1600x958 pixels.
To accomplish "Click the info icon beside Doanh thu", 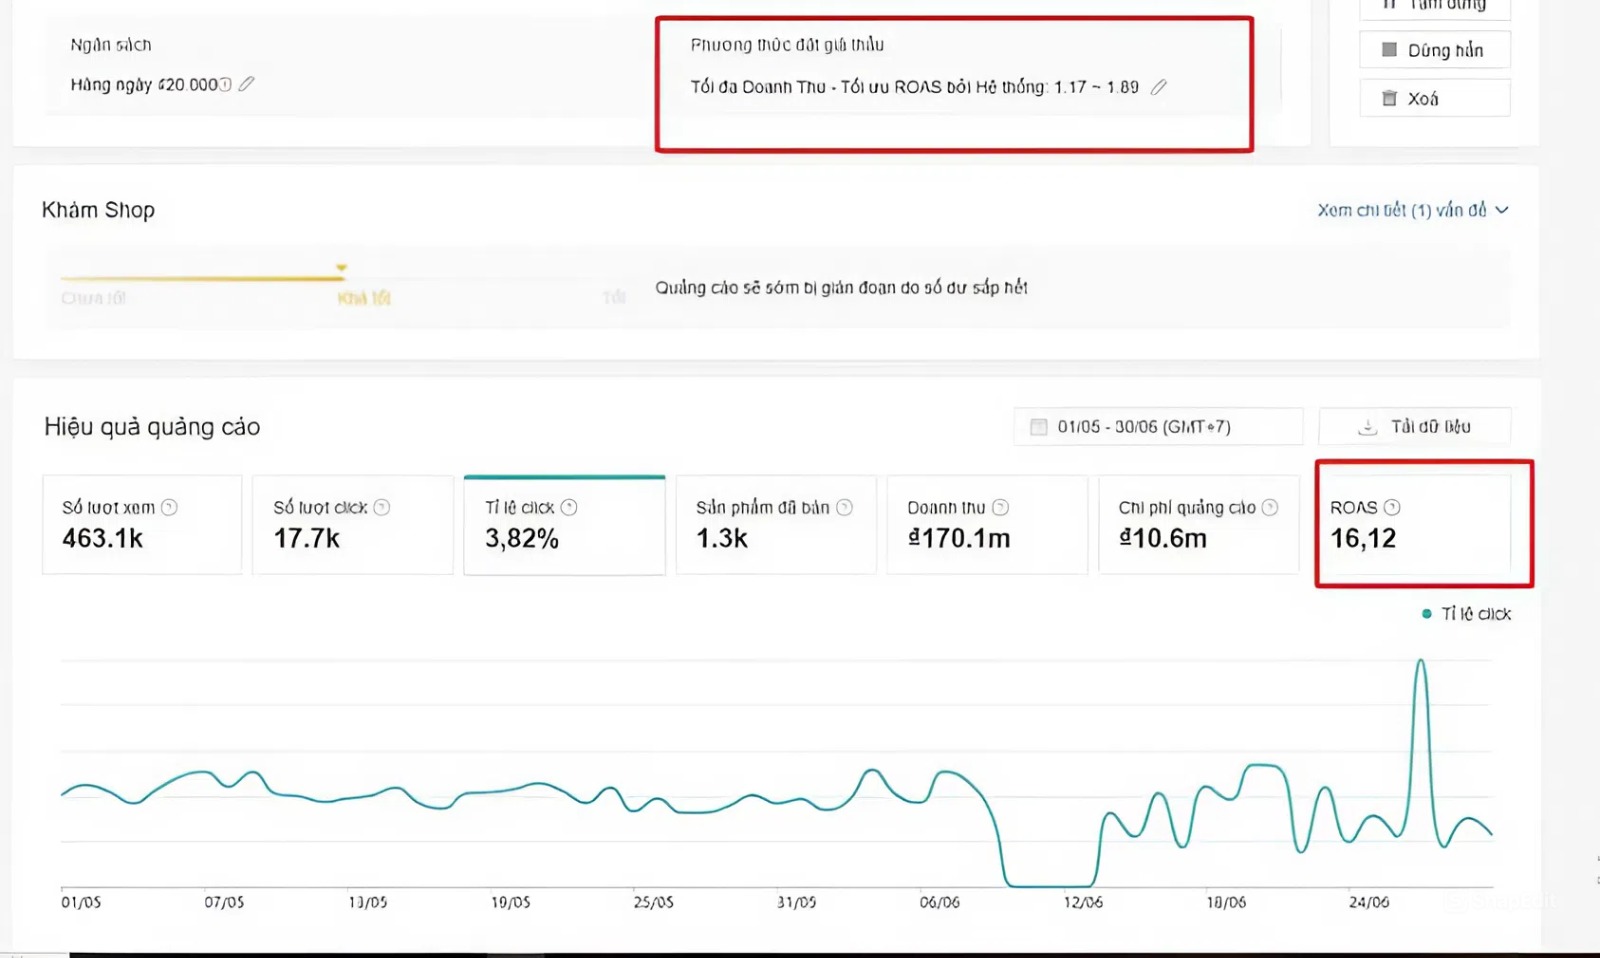I will [1000, 507].
